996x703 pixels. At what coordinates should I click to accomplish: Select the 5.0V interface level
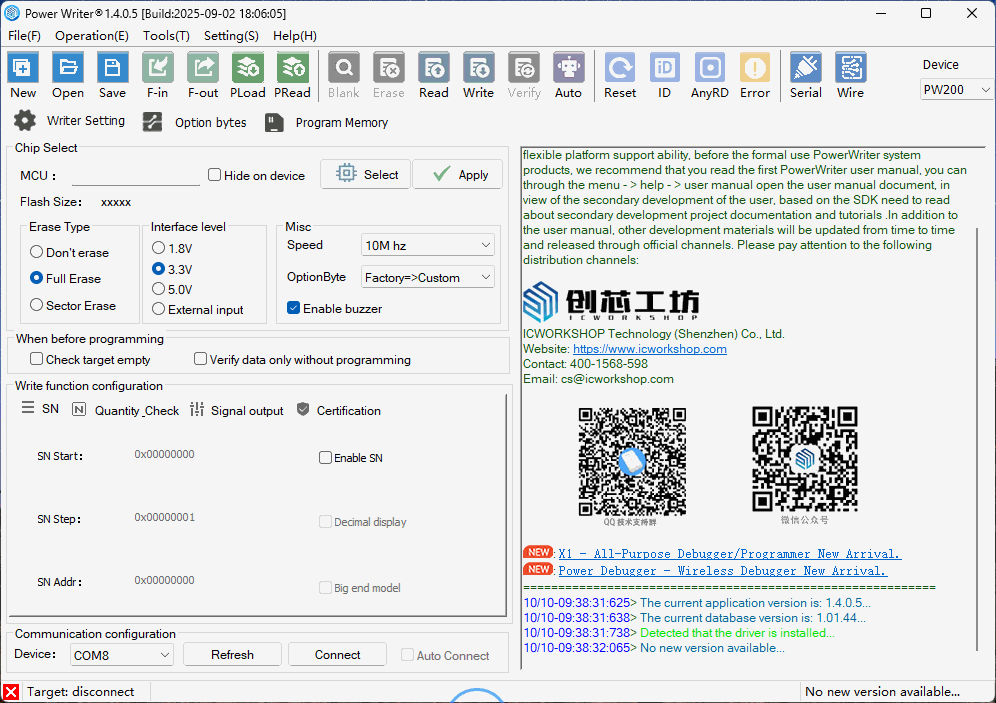[158, 289]
